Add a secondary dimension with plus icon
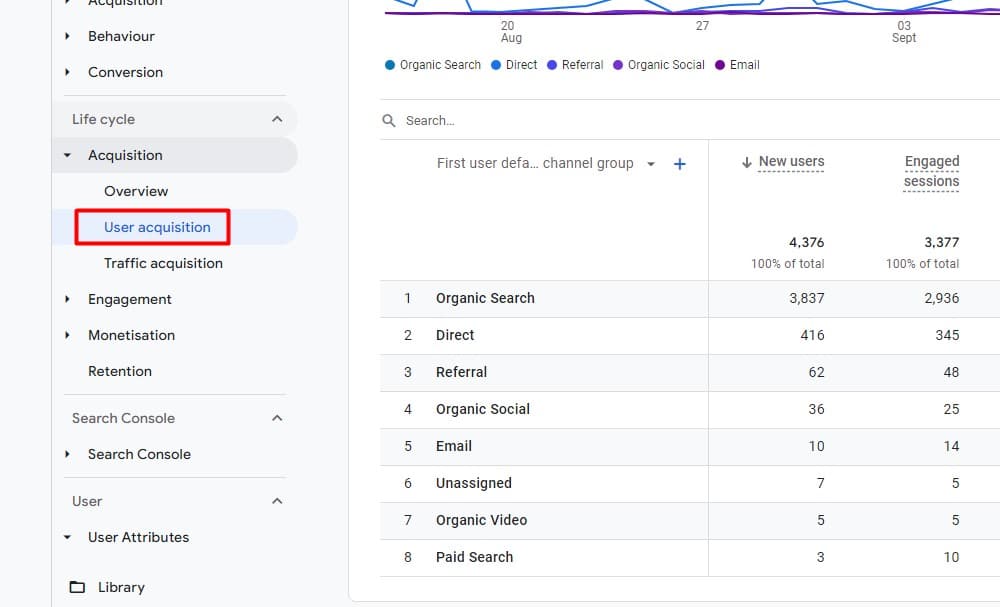 tap(680, 164)
